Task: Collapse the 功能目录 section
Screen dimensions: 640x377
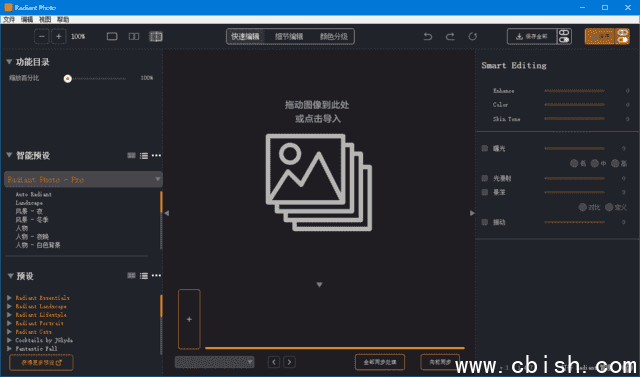Action: (9, 62)
